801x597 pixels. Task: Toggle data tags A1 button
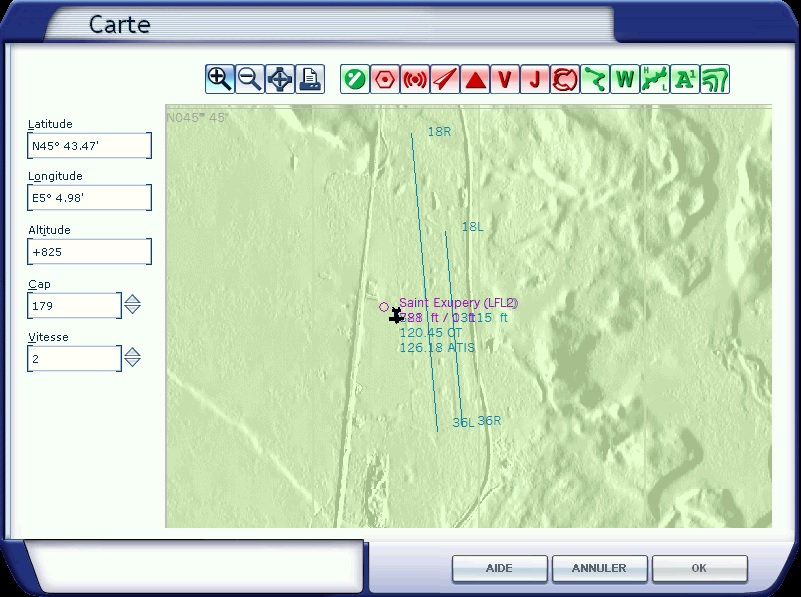pyautogui.click(x=685, y=79)
